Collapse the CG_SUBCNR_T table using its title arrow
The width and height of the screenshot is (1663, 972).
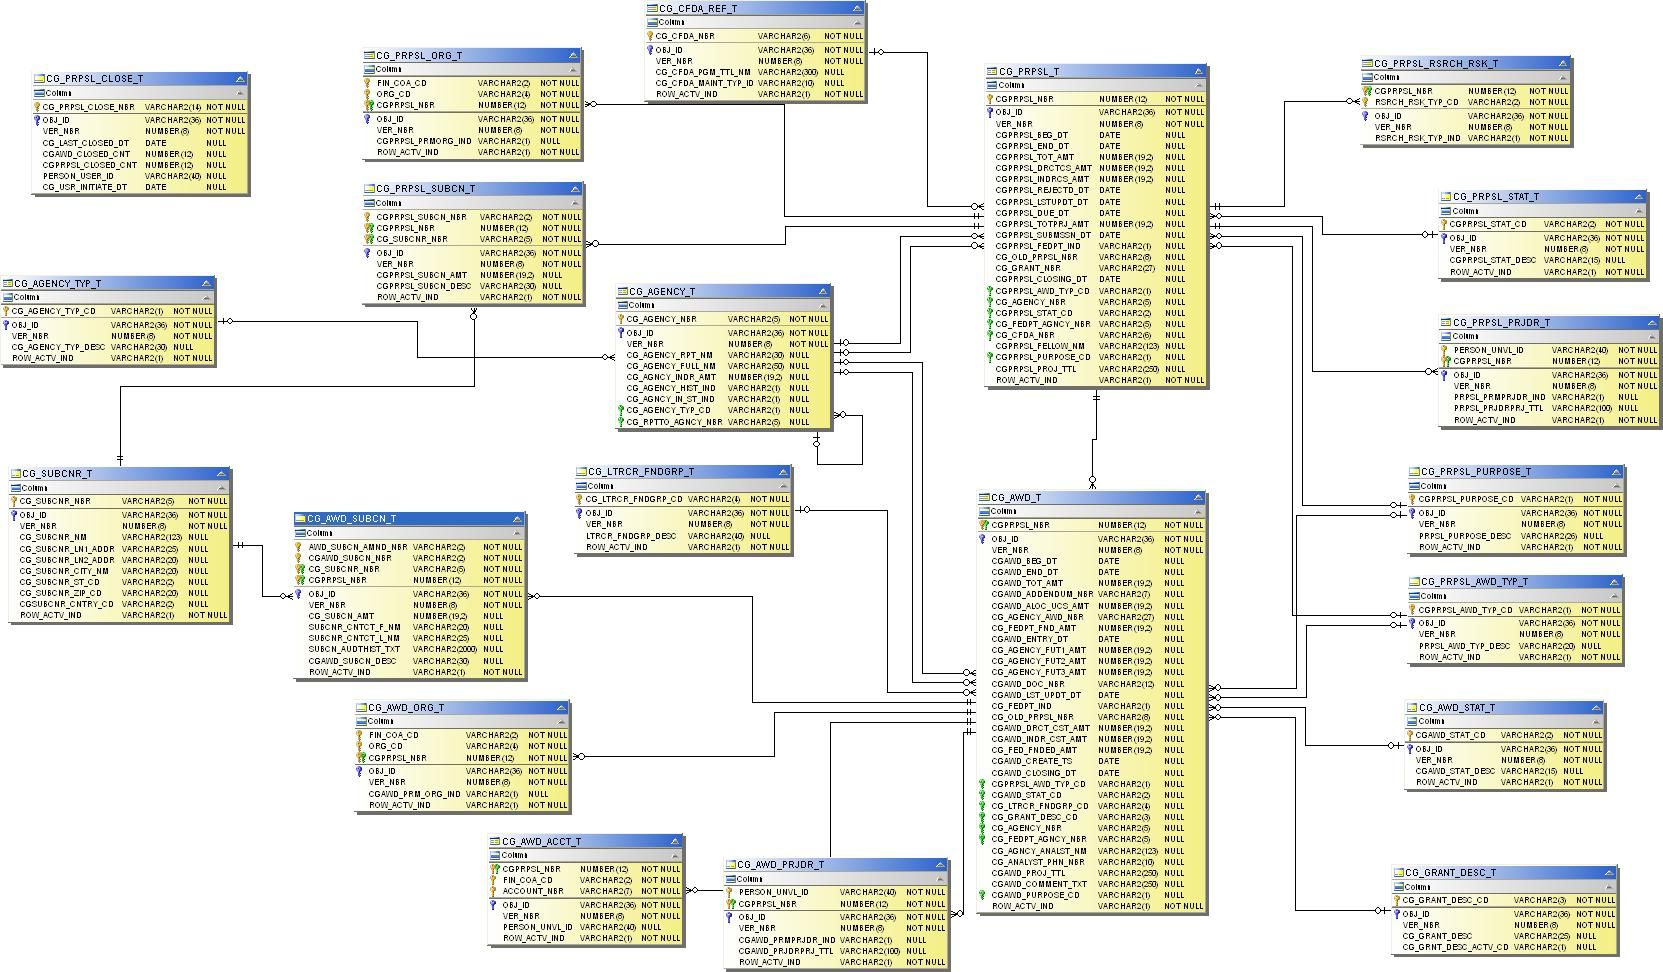(x=223, y=474)
